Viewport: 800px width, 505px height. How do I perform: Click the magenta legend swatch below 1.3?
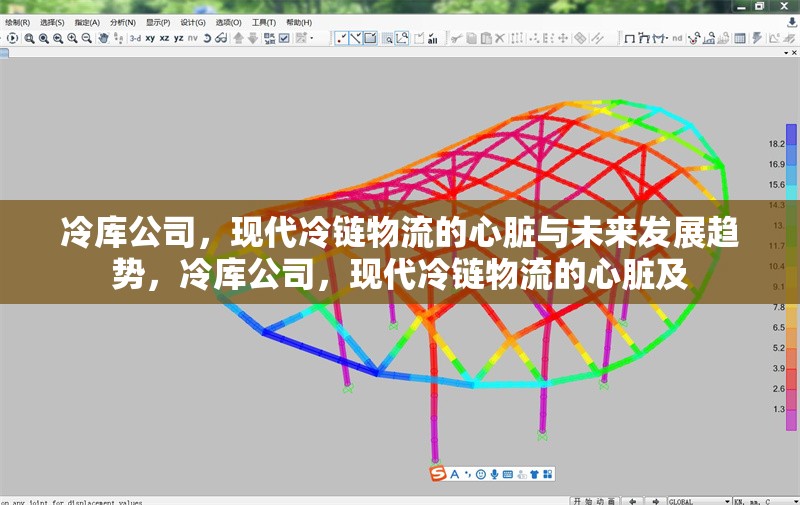click(x=791, y=420)
